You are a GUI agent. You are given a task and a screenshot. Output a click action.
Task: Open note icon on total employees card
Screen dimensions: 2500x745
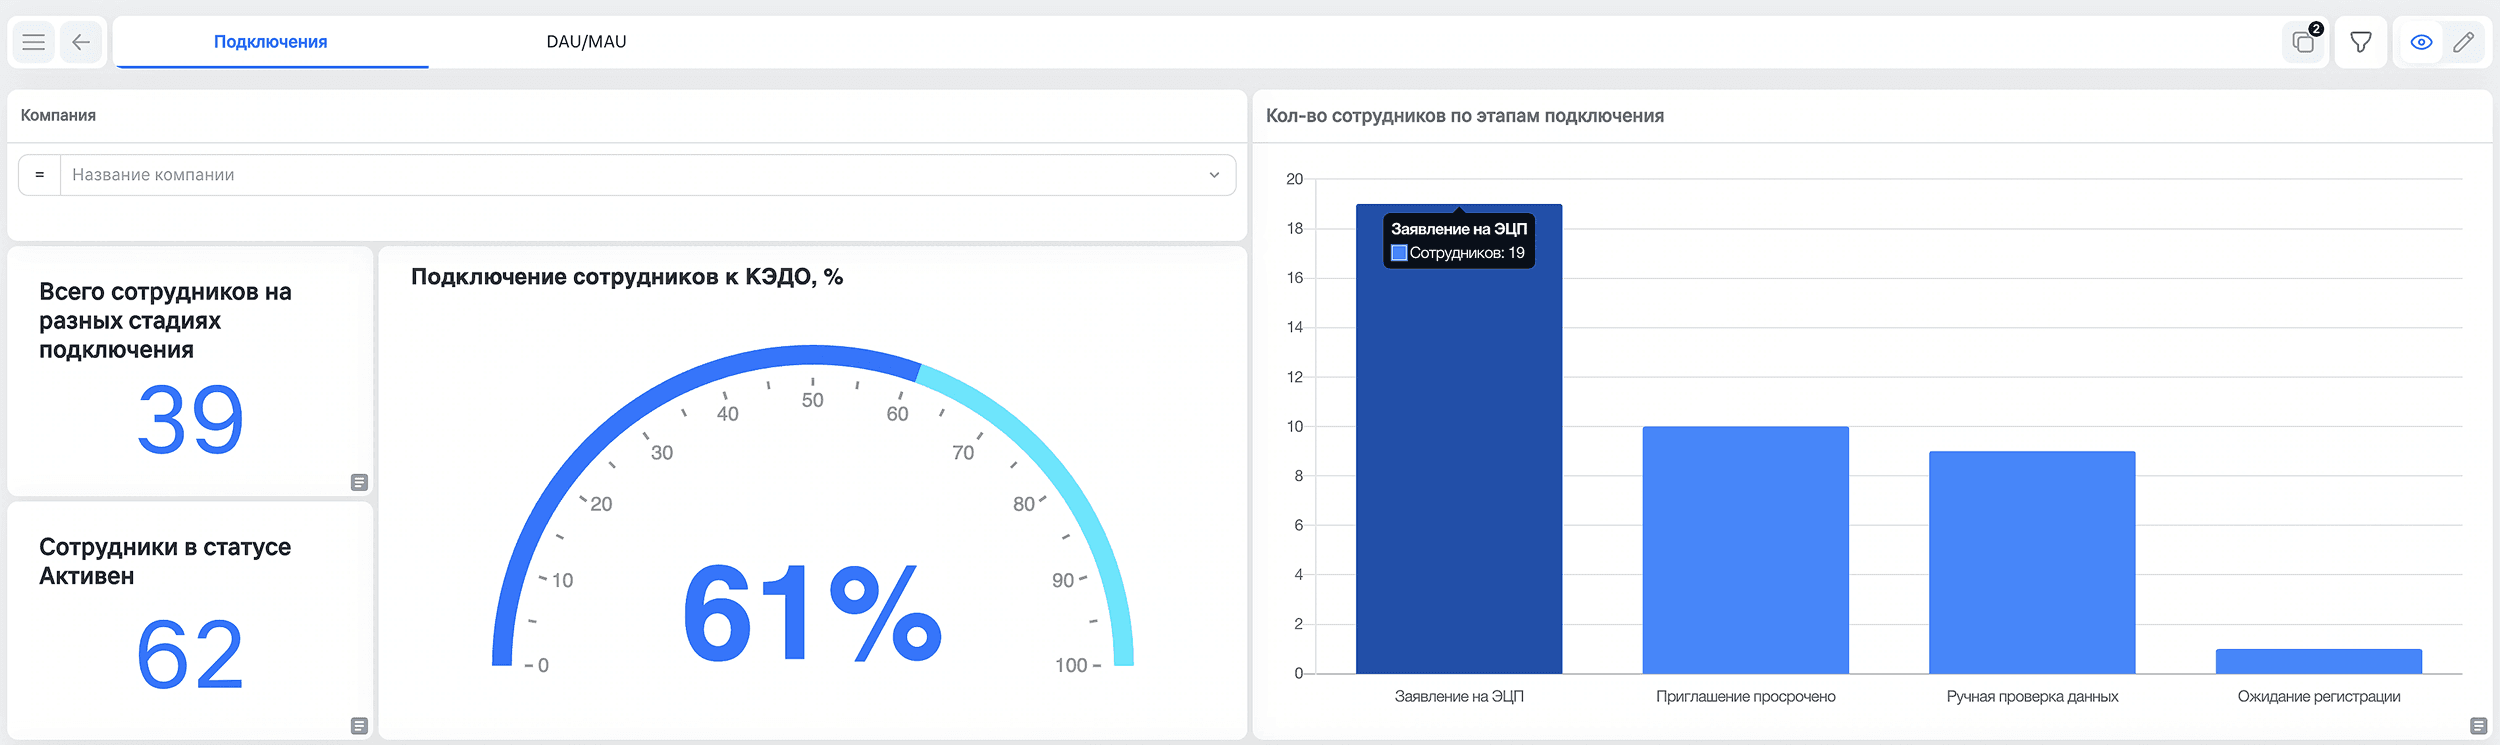[360, 482]
